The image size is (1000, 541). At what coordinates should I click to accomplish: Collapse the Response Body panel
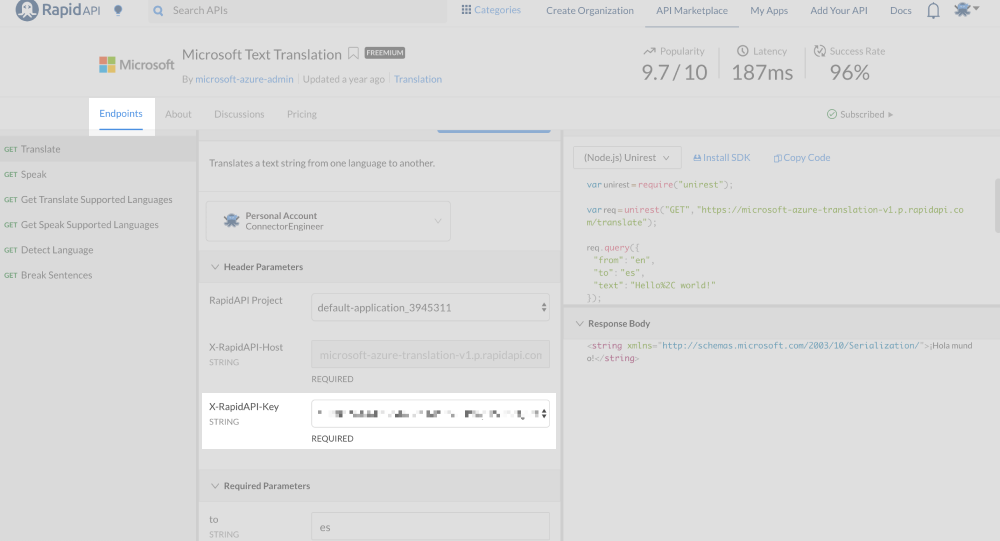tap(579, 324)
